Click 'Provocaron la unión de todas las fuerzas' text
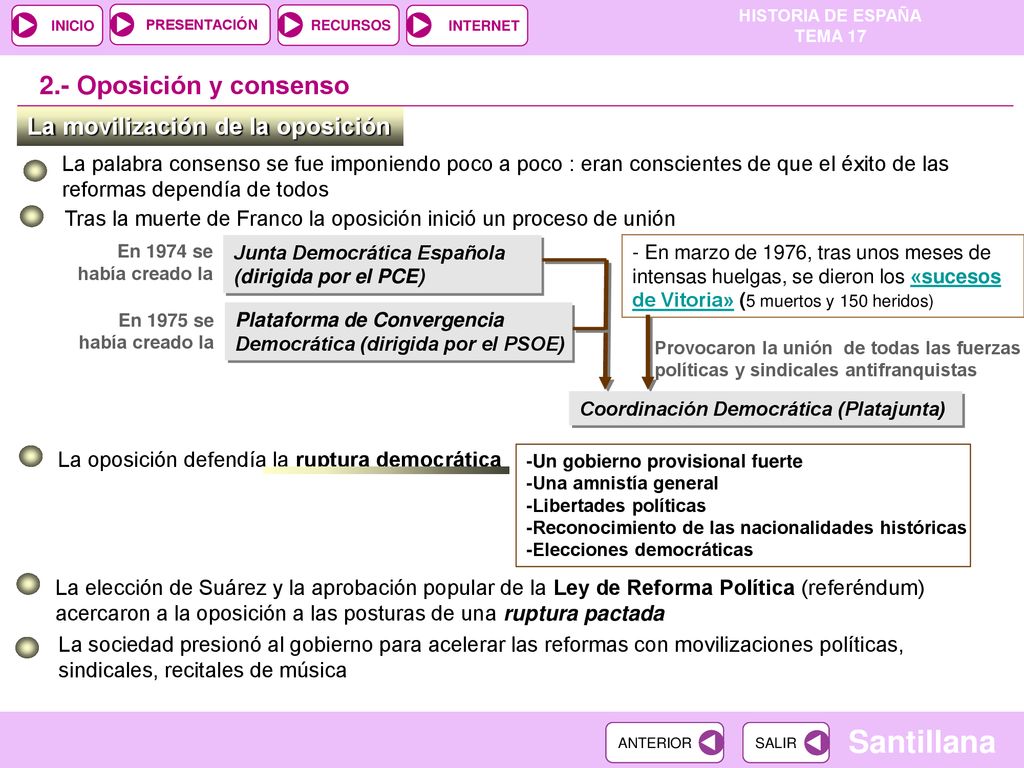This screenshot has height=768, width=1024. [837, 347]
